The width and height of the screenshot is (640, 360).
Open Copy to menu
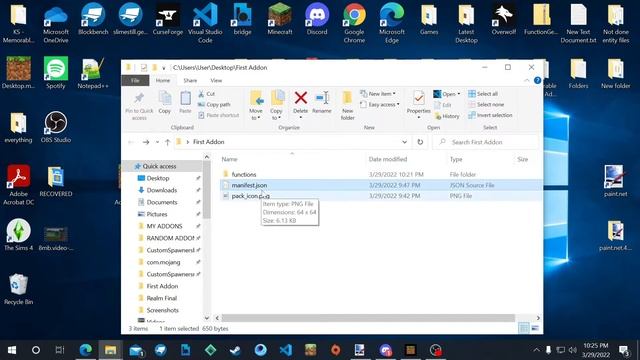(x=276, y=105)
